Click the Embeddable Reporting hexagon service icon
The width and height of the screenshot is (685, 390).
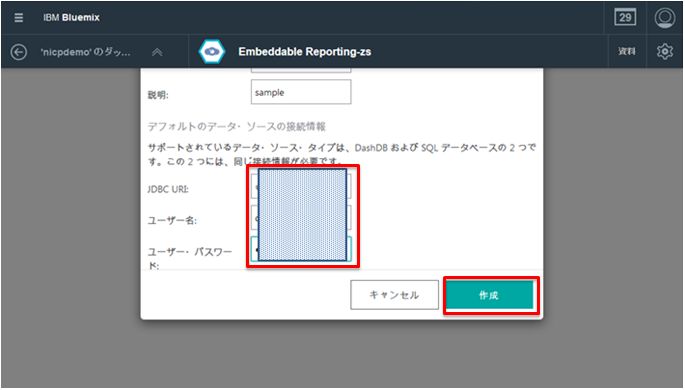tap(212, 52)
